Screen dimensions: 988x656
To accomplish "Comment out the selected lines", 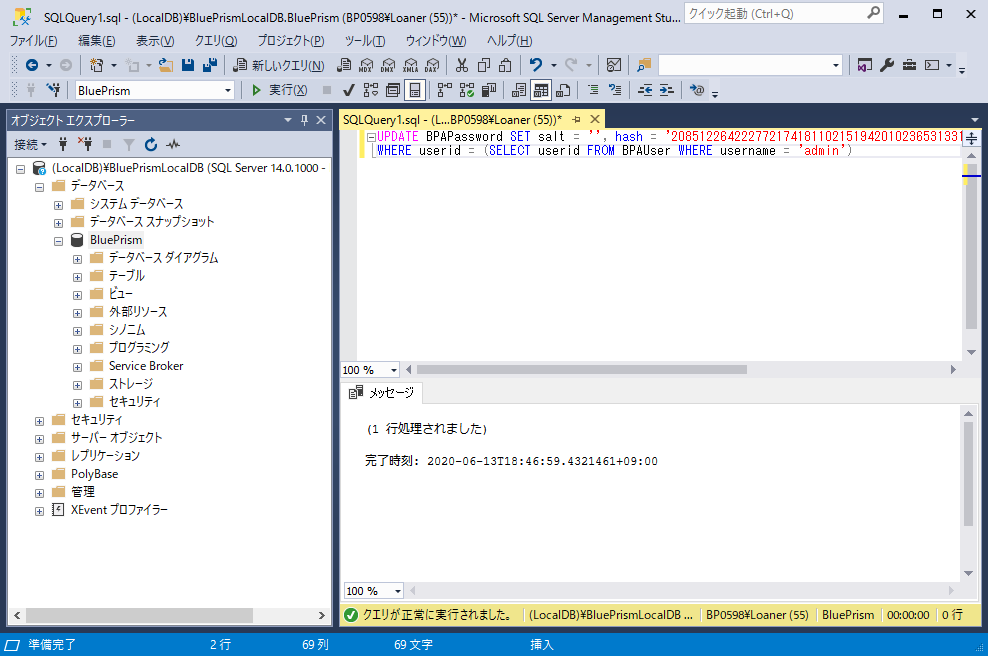I will tap(595, 90).
